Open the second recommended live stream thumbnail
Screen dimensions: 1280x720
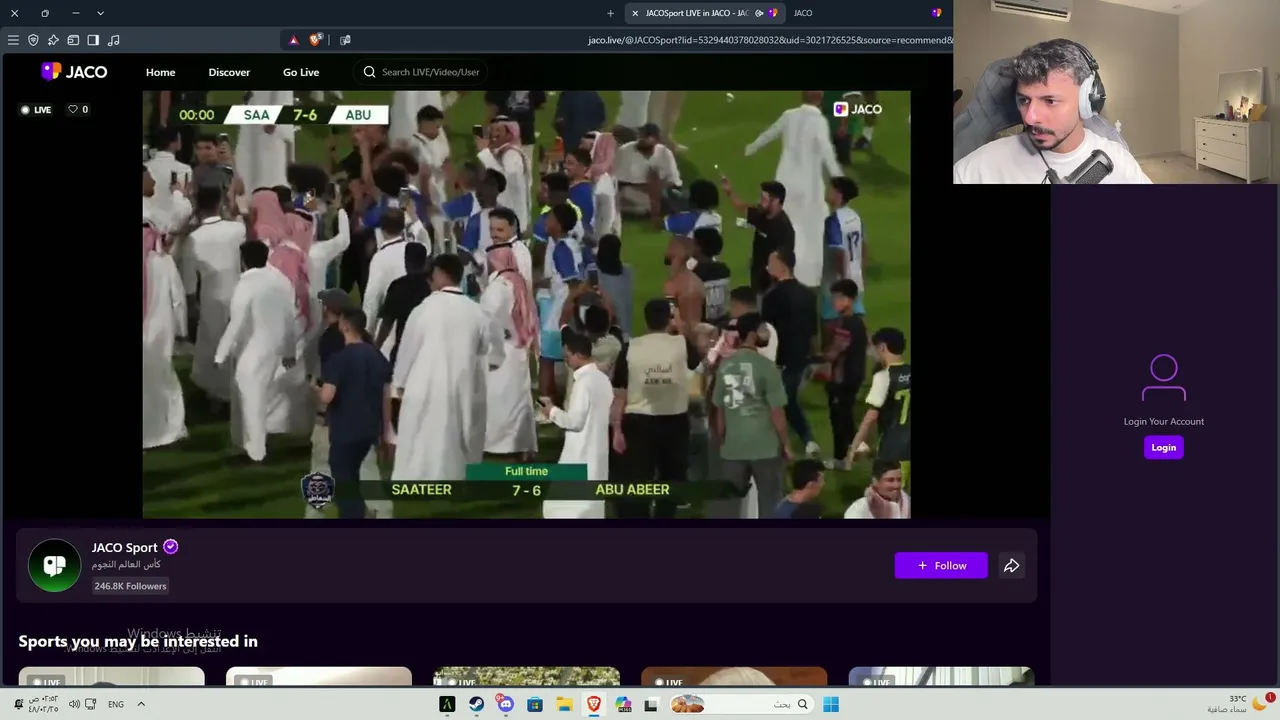click(x=319, y=677)
